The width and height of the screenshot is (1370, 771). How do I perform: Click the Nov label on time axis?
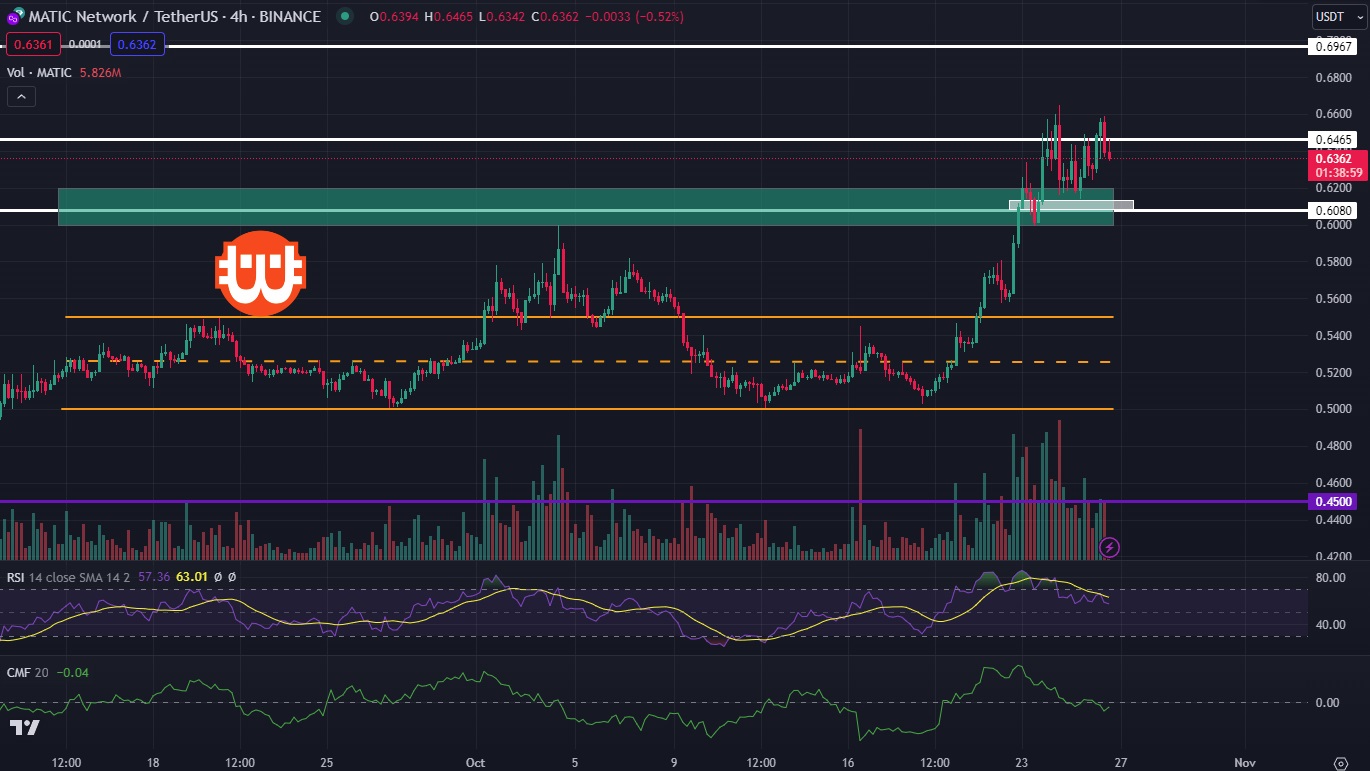point(1244,762)
